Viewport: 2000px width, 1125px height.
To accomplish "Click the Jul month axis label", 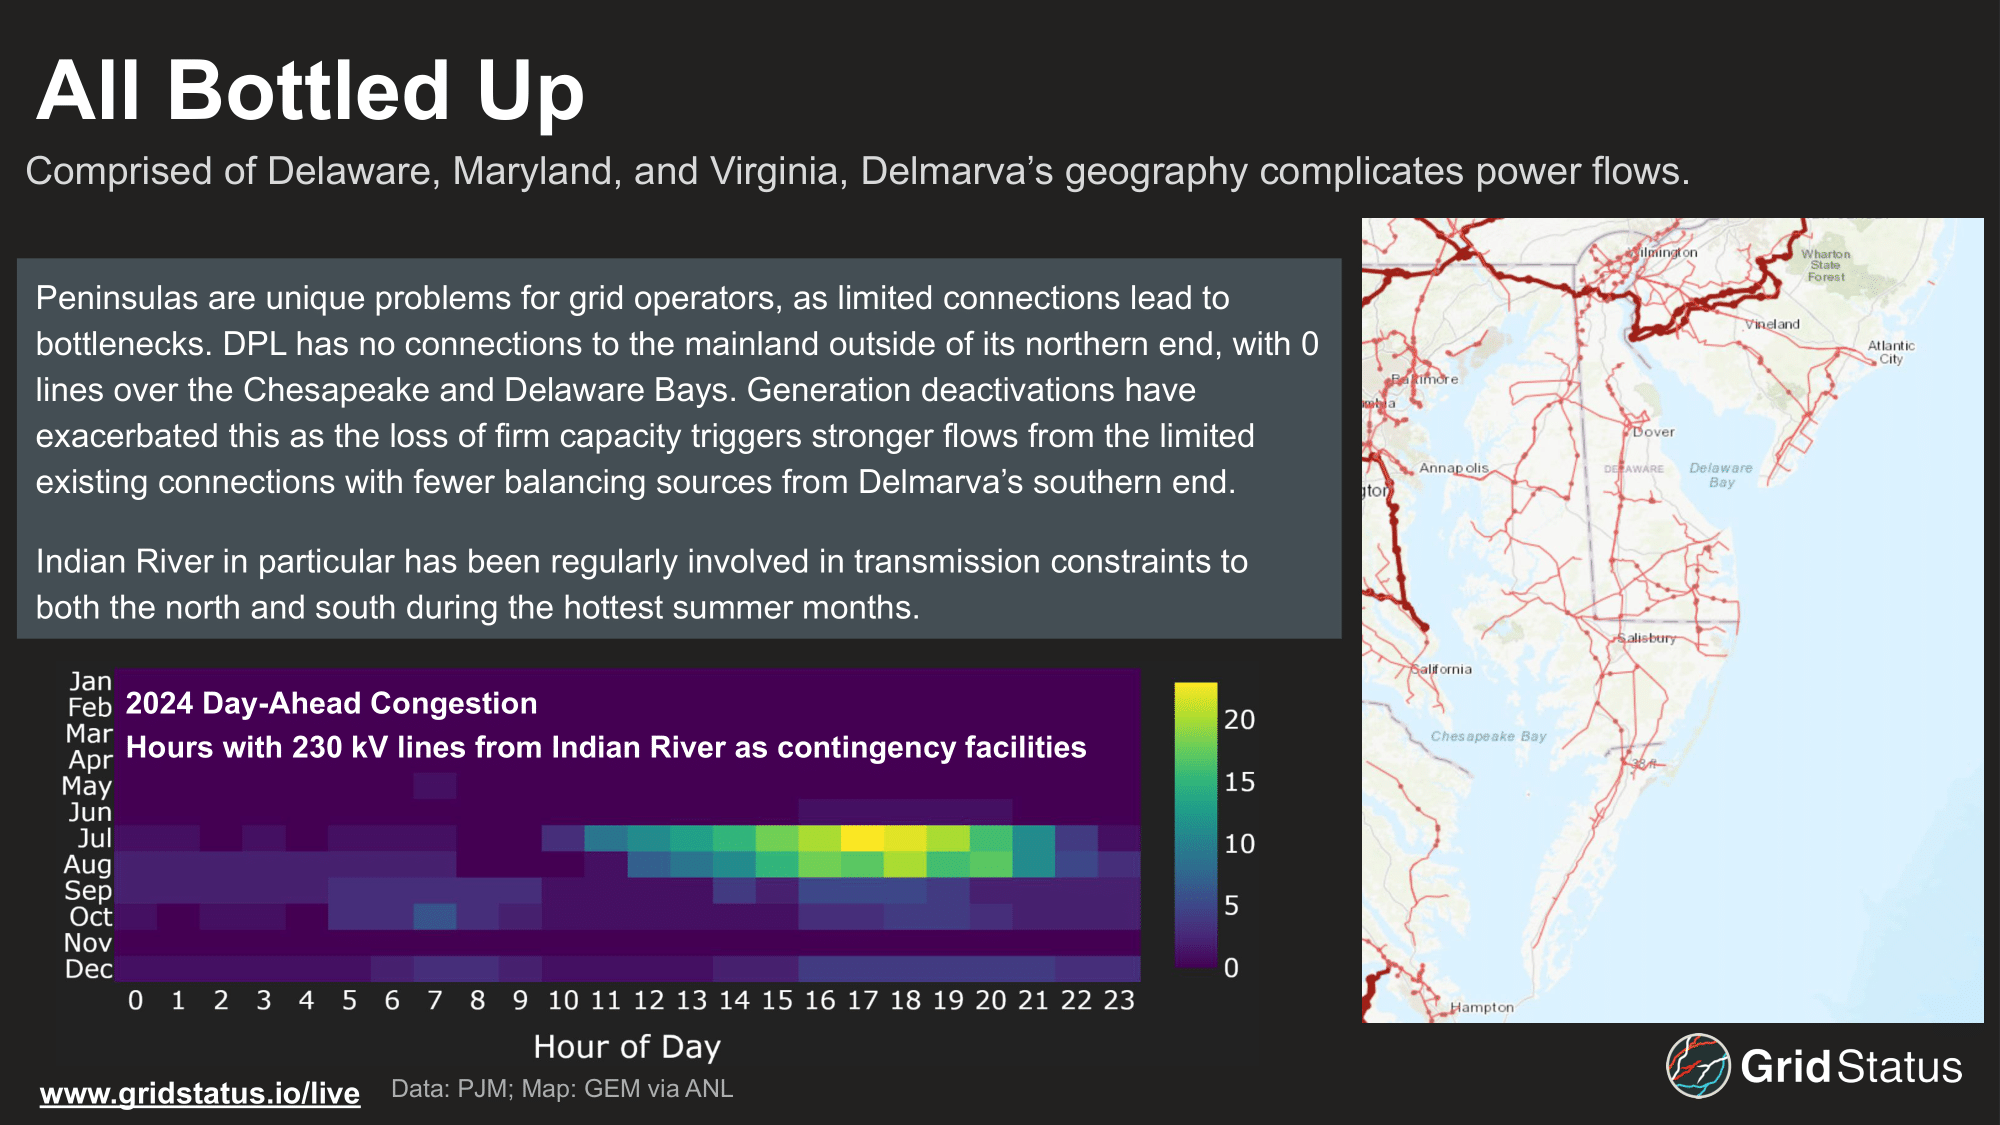I will coord(95,838).
